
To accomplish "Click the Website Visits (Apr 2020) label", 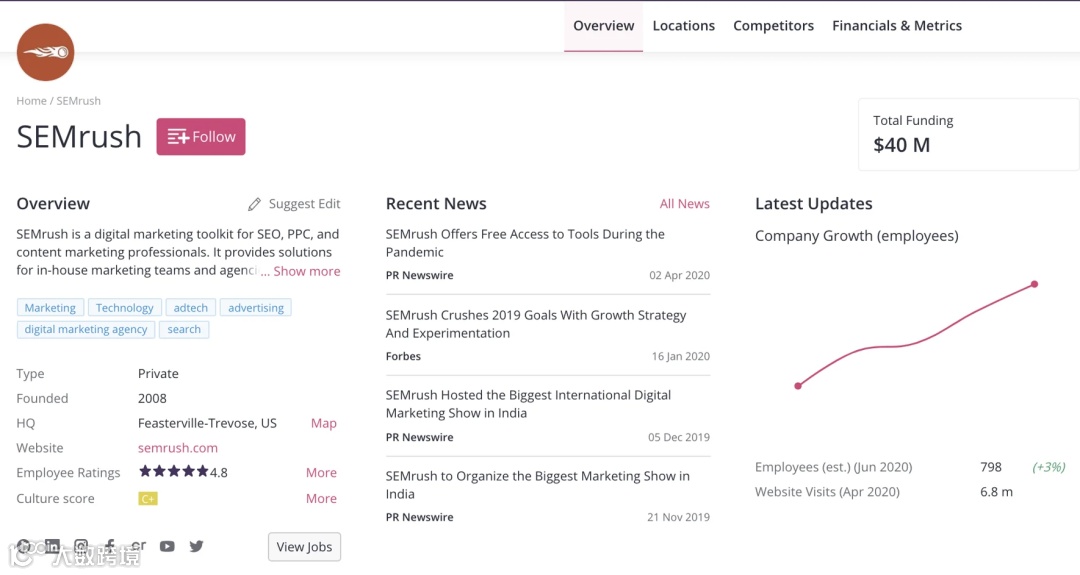I will pos(827,492).
